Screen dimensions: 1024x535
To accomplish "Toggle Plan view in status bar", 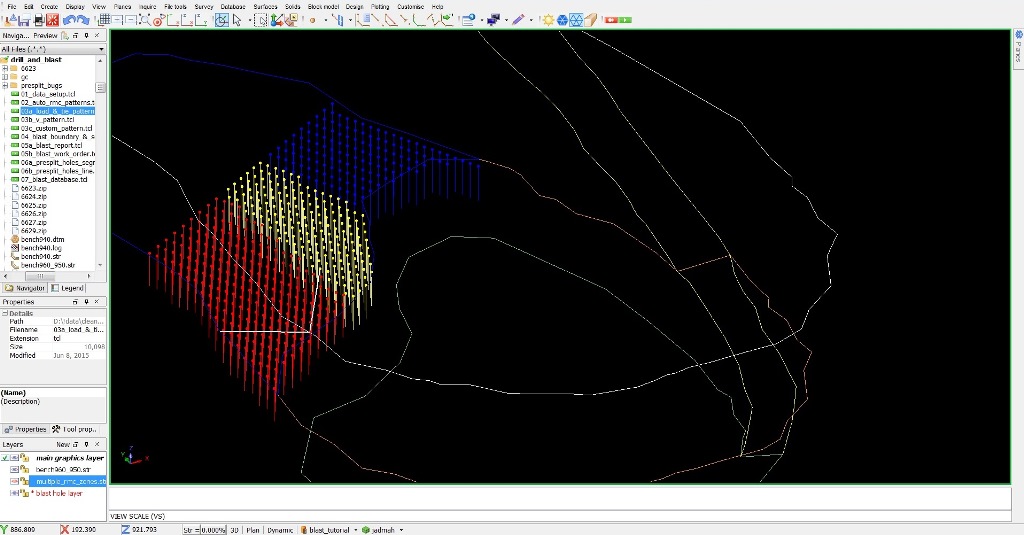I will point(253,530).
